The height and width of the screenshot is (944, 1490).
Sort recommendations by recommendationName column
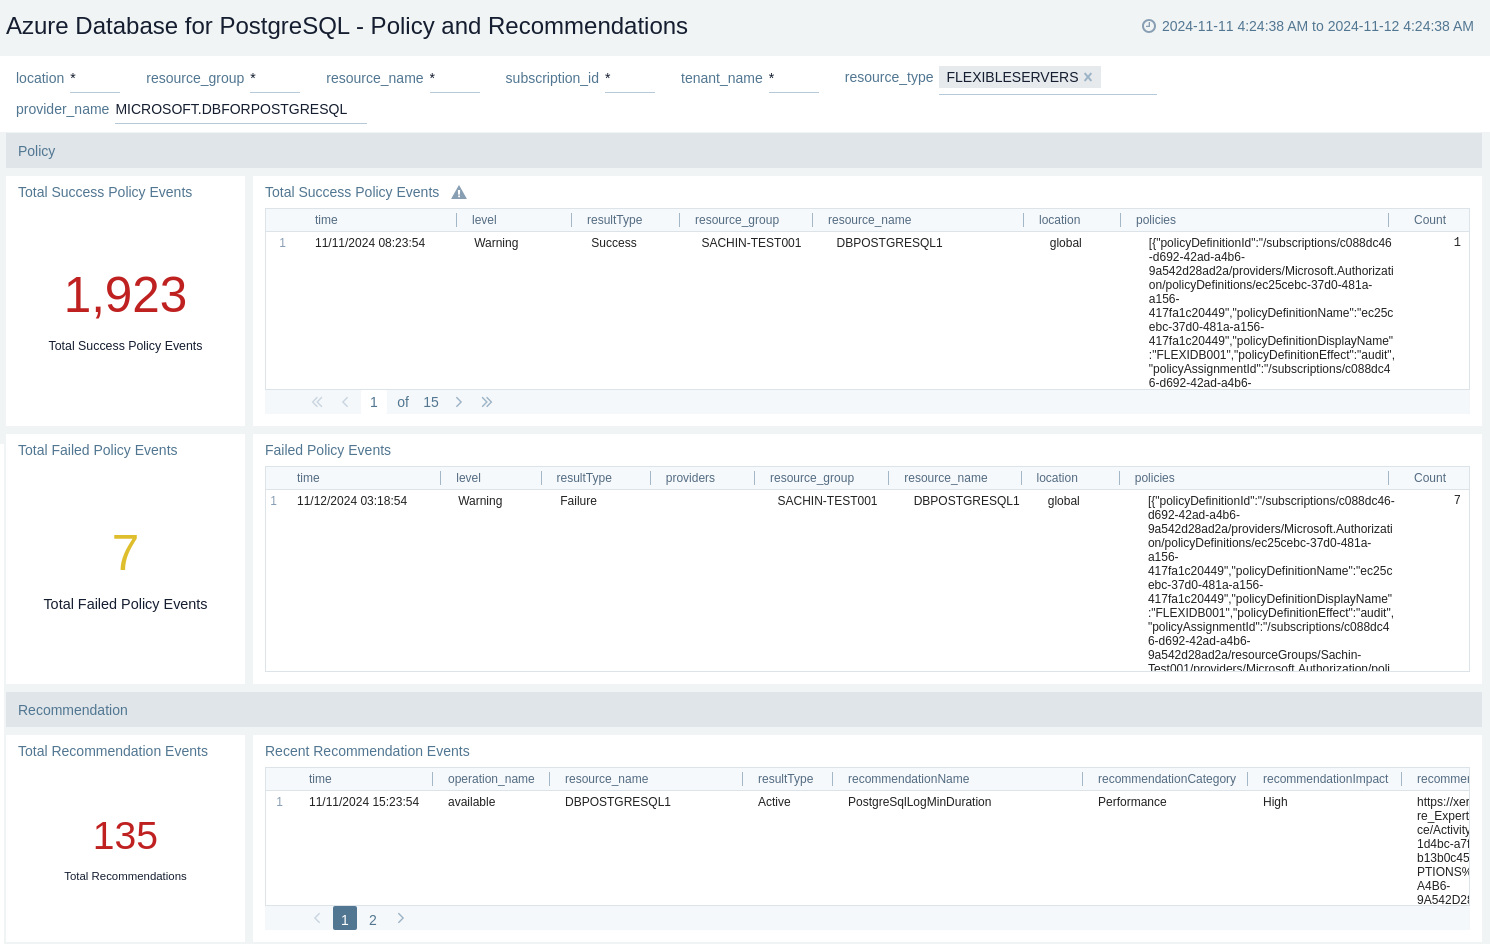click(908, 779)
